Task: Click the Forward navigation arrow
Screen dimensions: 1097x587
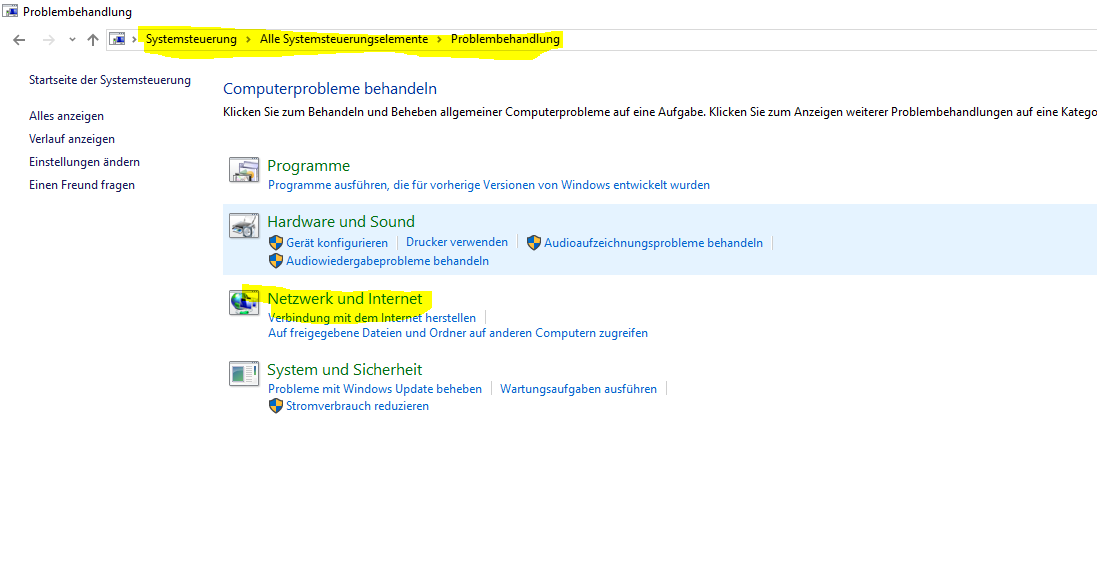Action: (x=48, y=40)
